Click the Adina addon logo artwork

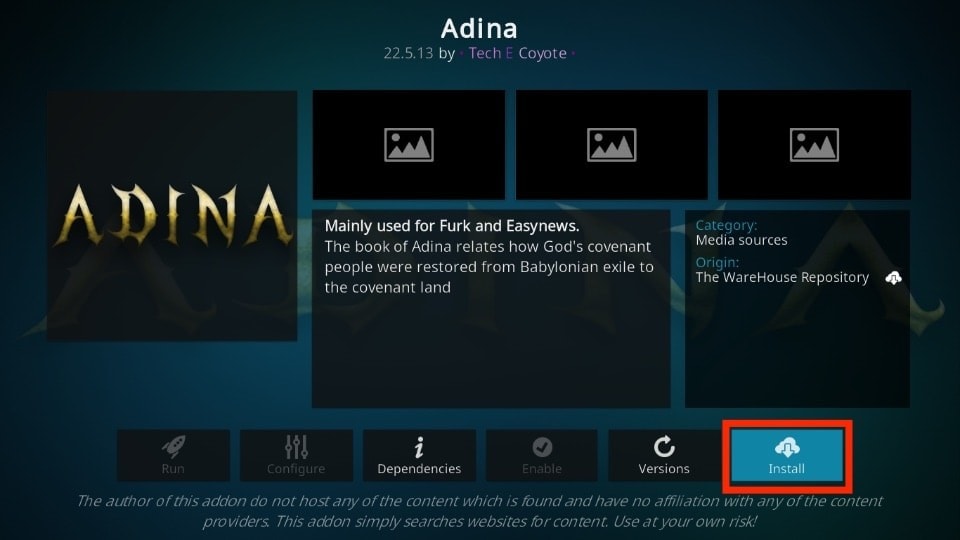pyautogui.click(x=172, y=216)
